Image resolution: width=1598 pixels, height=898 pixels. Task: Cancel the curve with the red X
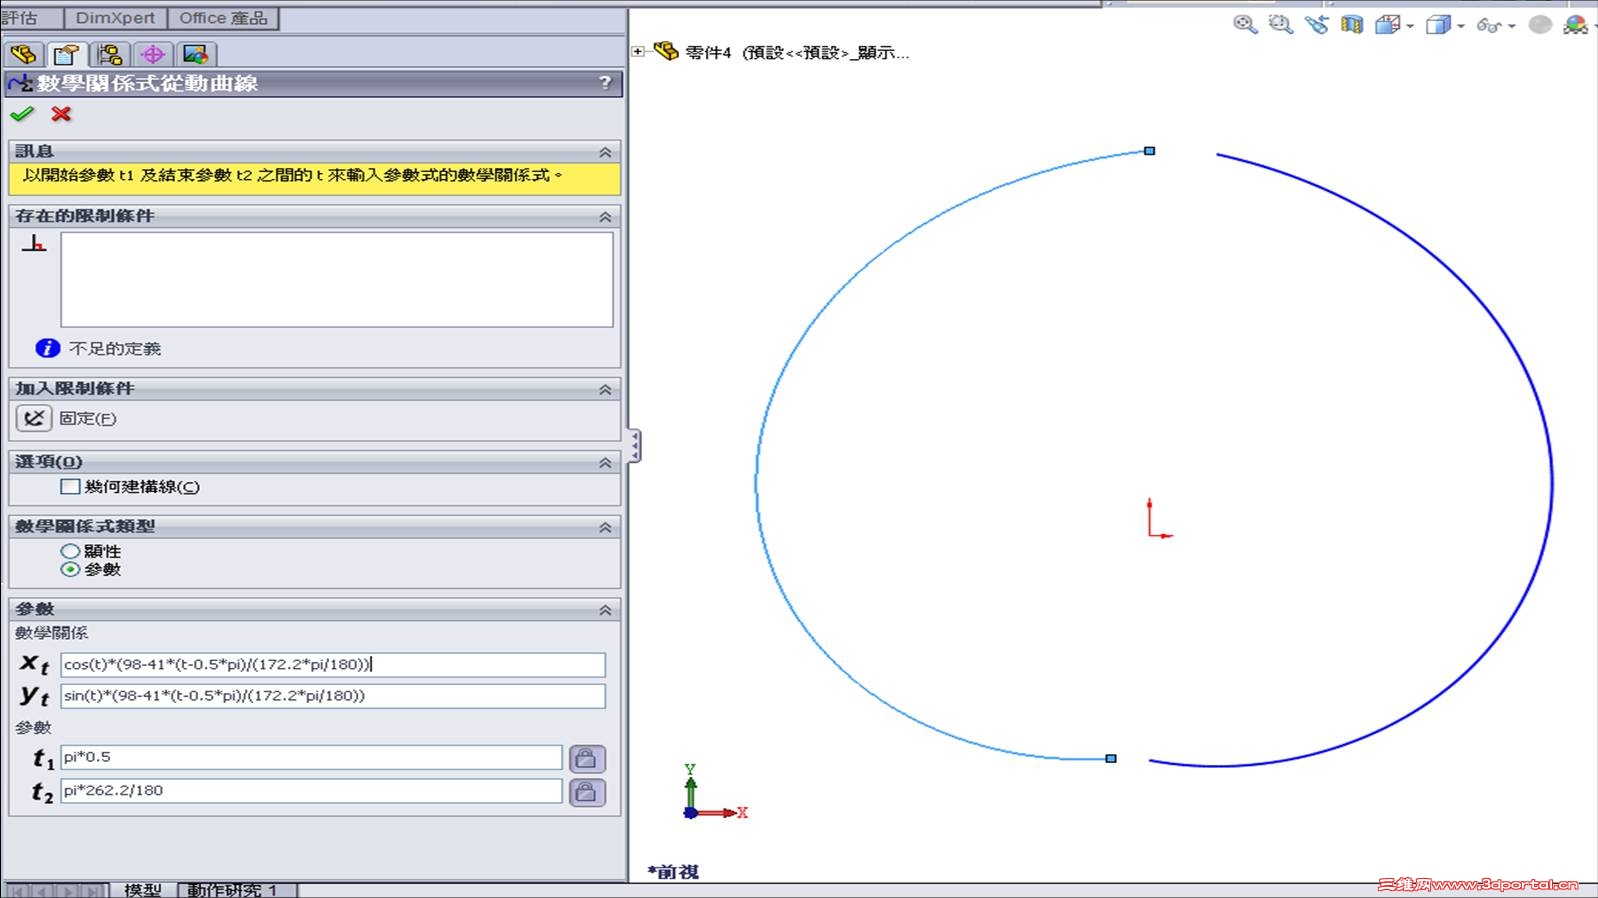(x=61, y=114)
